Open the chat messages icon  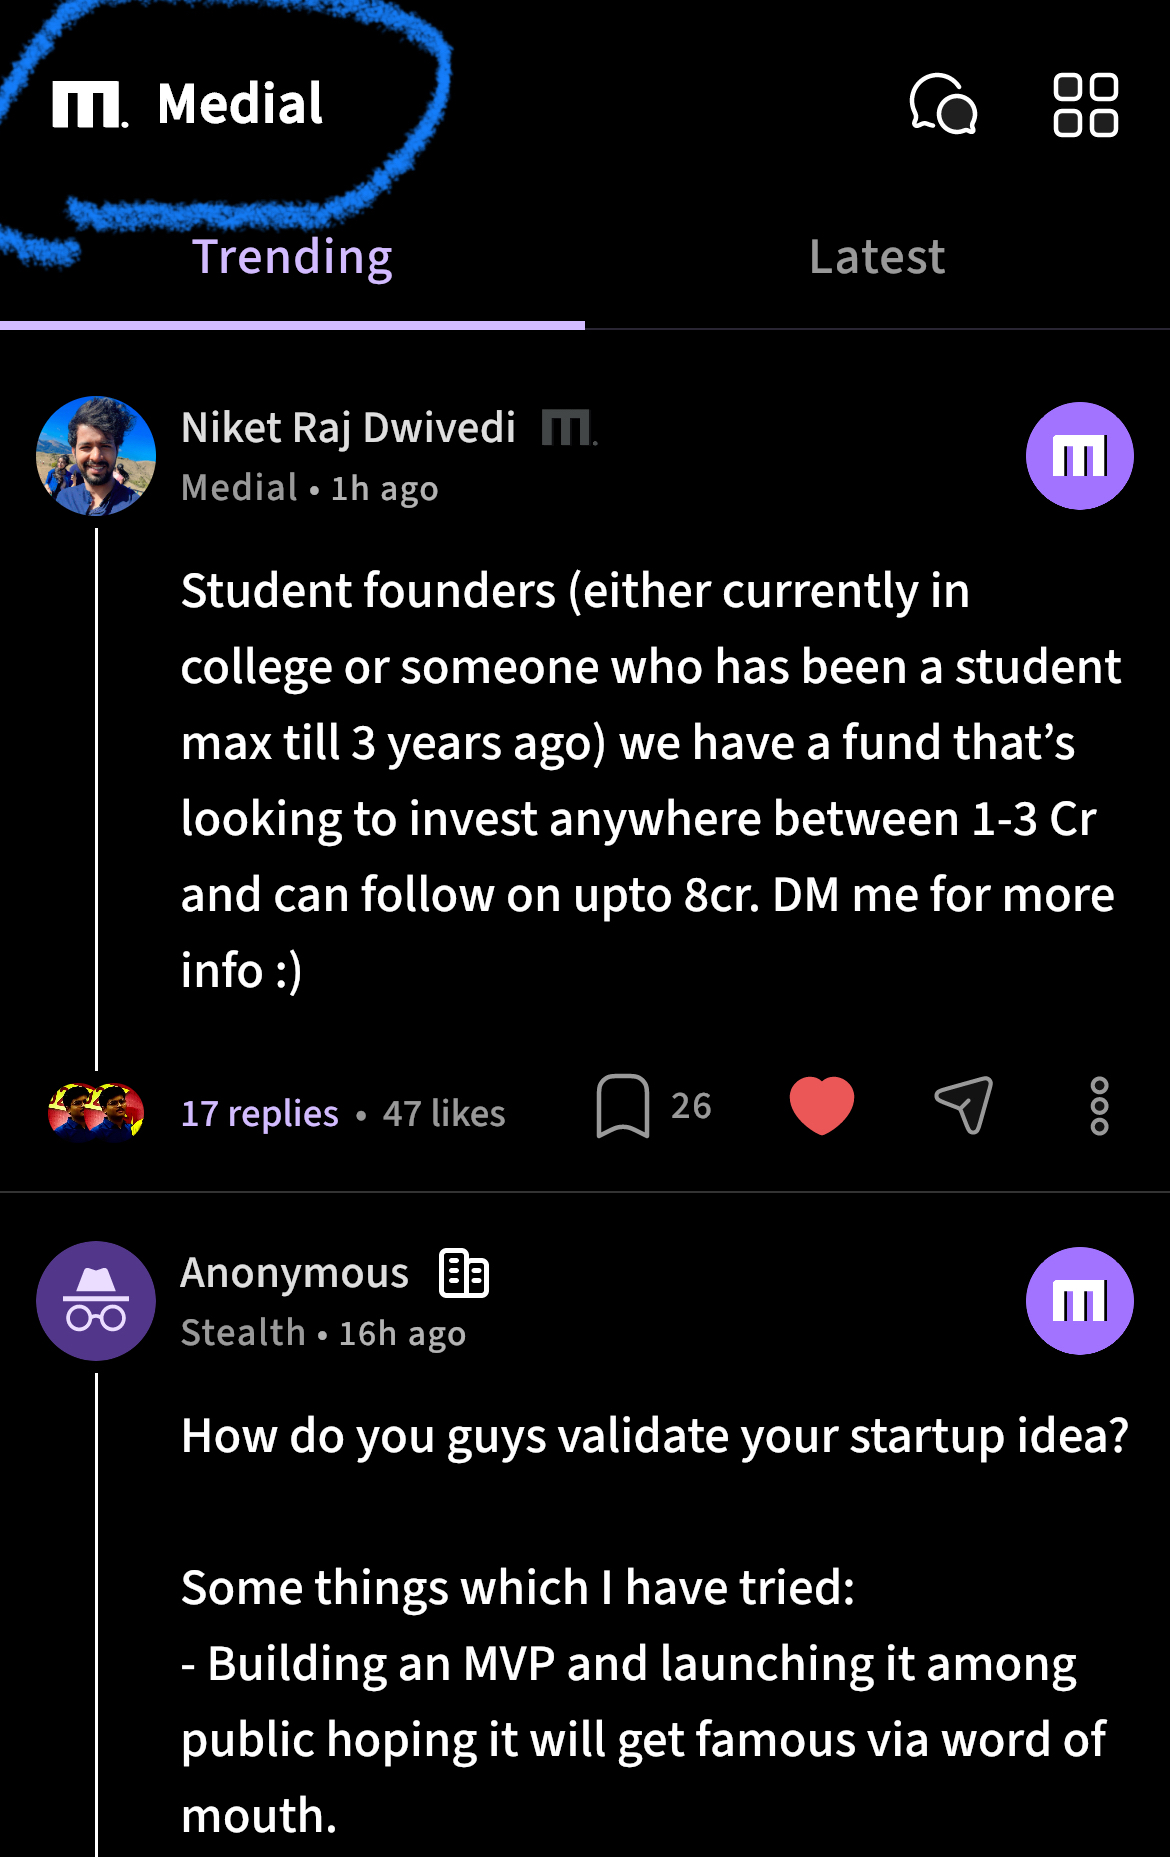click(943, 104)
